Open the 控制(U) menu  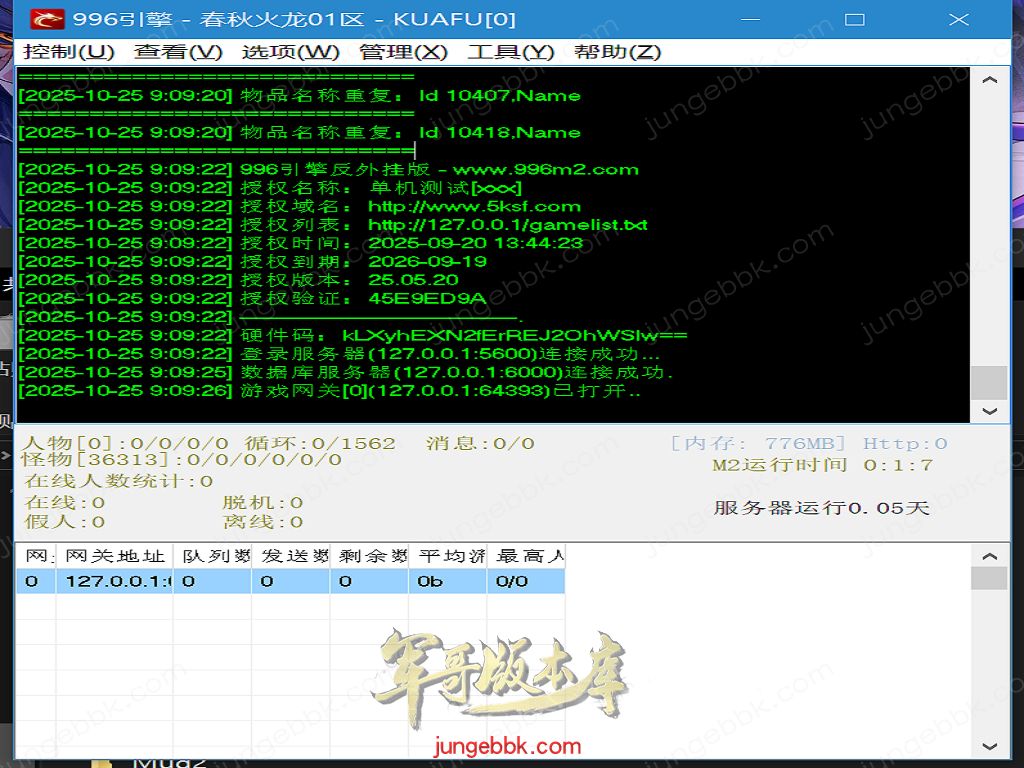(x=69, y=52)
